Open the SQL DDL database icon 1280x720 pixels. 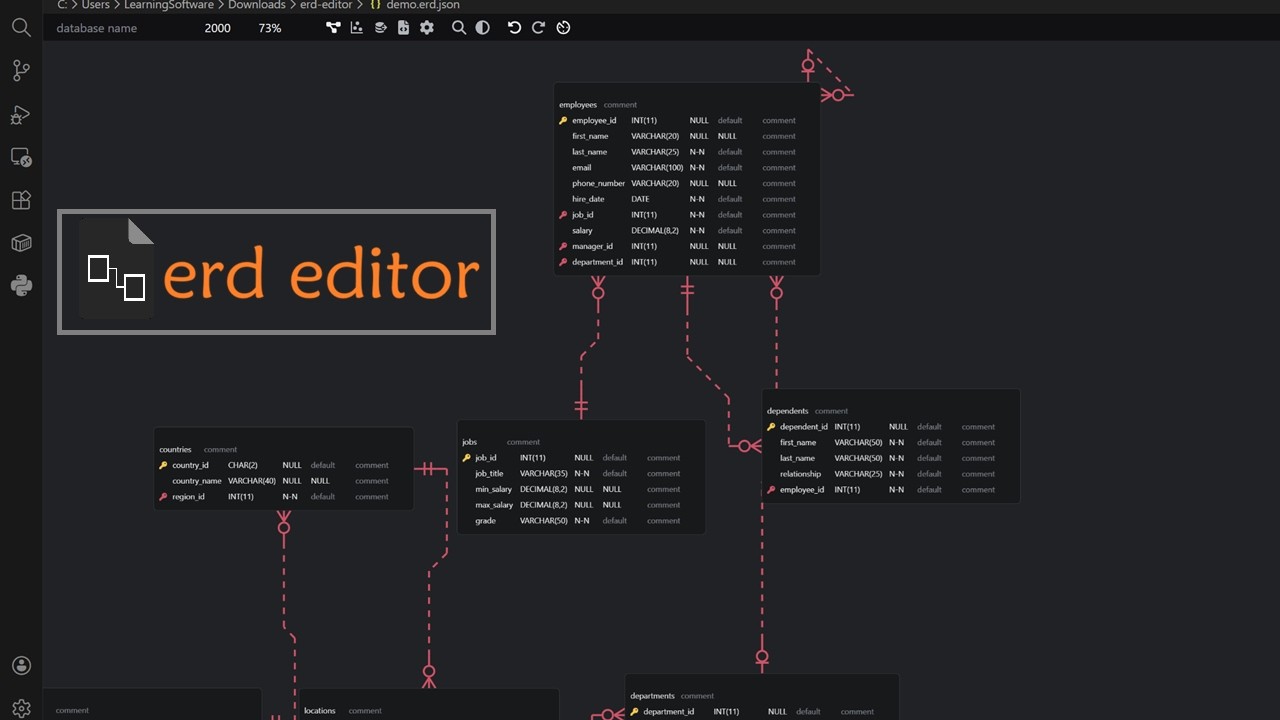tap(380, 28)
